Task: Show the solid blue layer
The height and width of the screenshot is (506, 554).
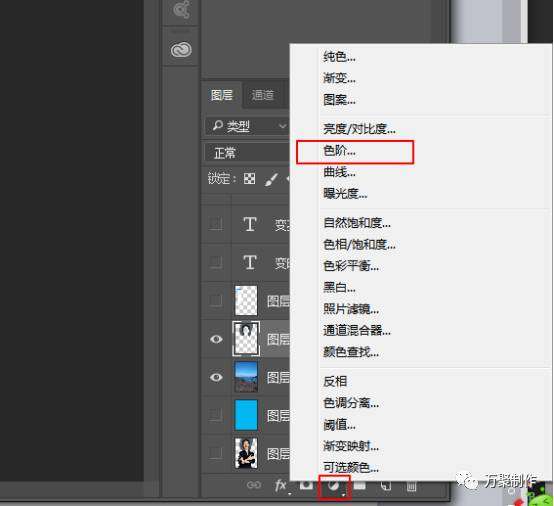Action: coord(216,415)
